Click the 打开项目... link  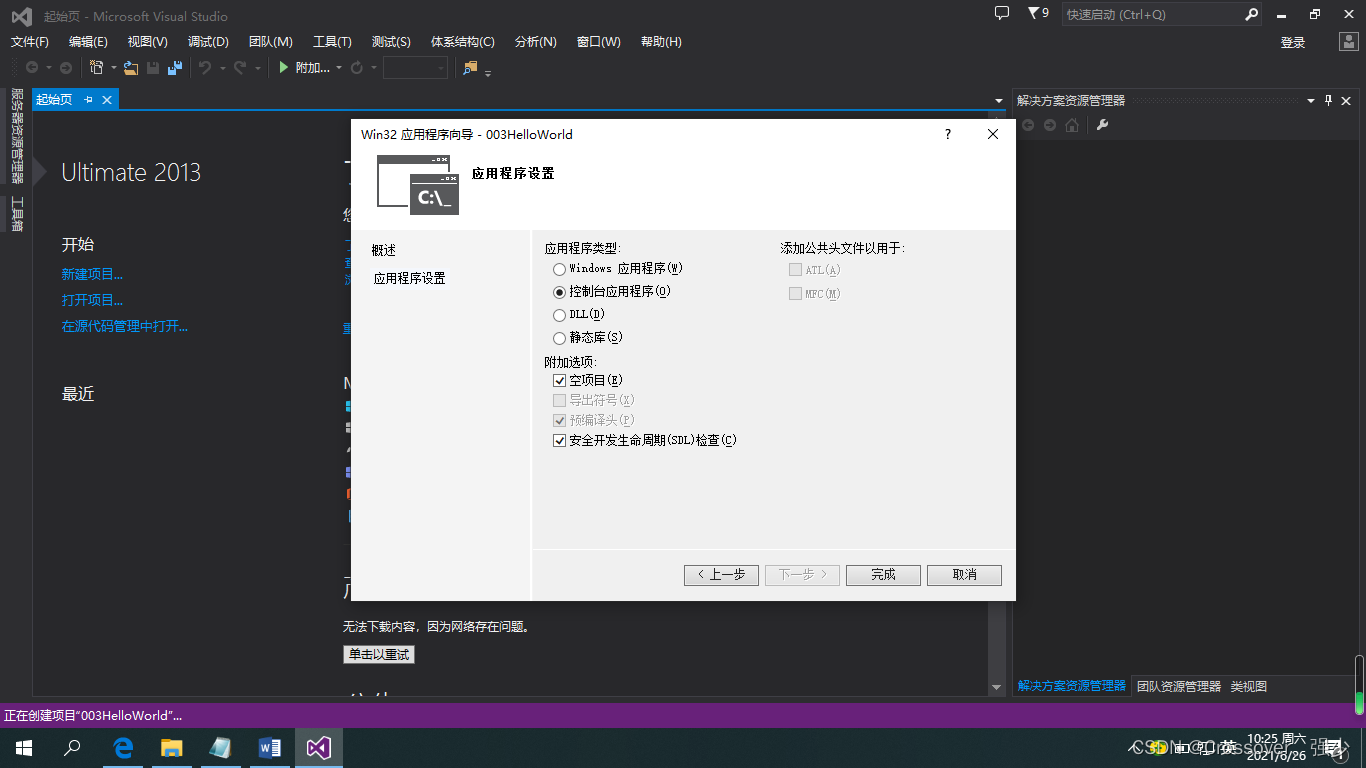pyautogui.click(x=92, y=300)
